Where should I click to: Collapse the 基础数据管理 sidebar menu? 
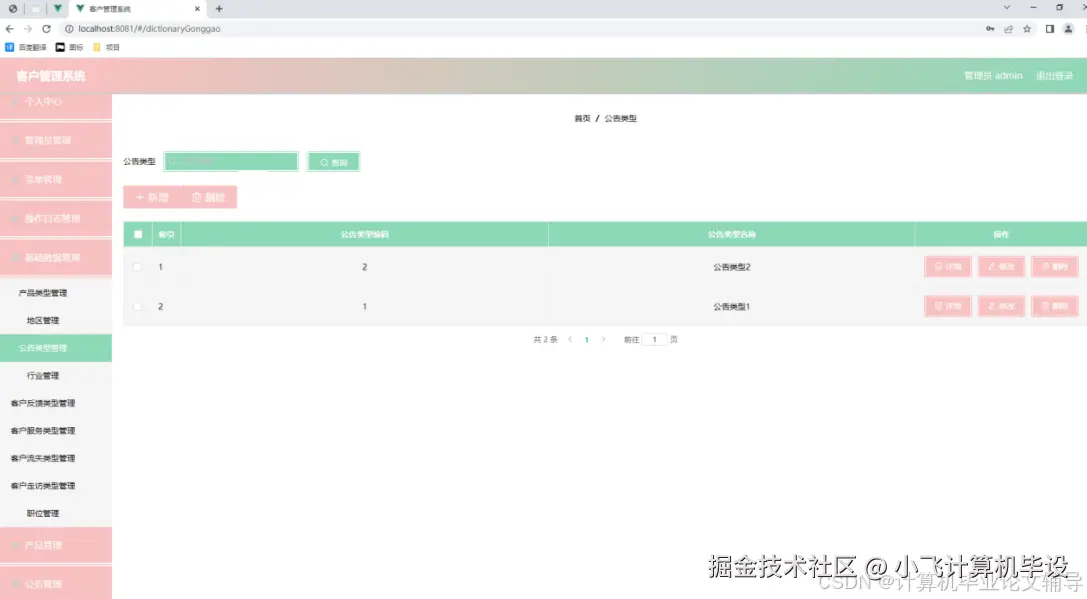pyautogui.click(x=55, y=257)
